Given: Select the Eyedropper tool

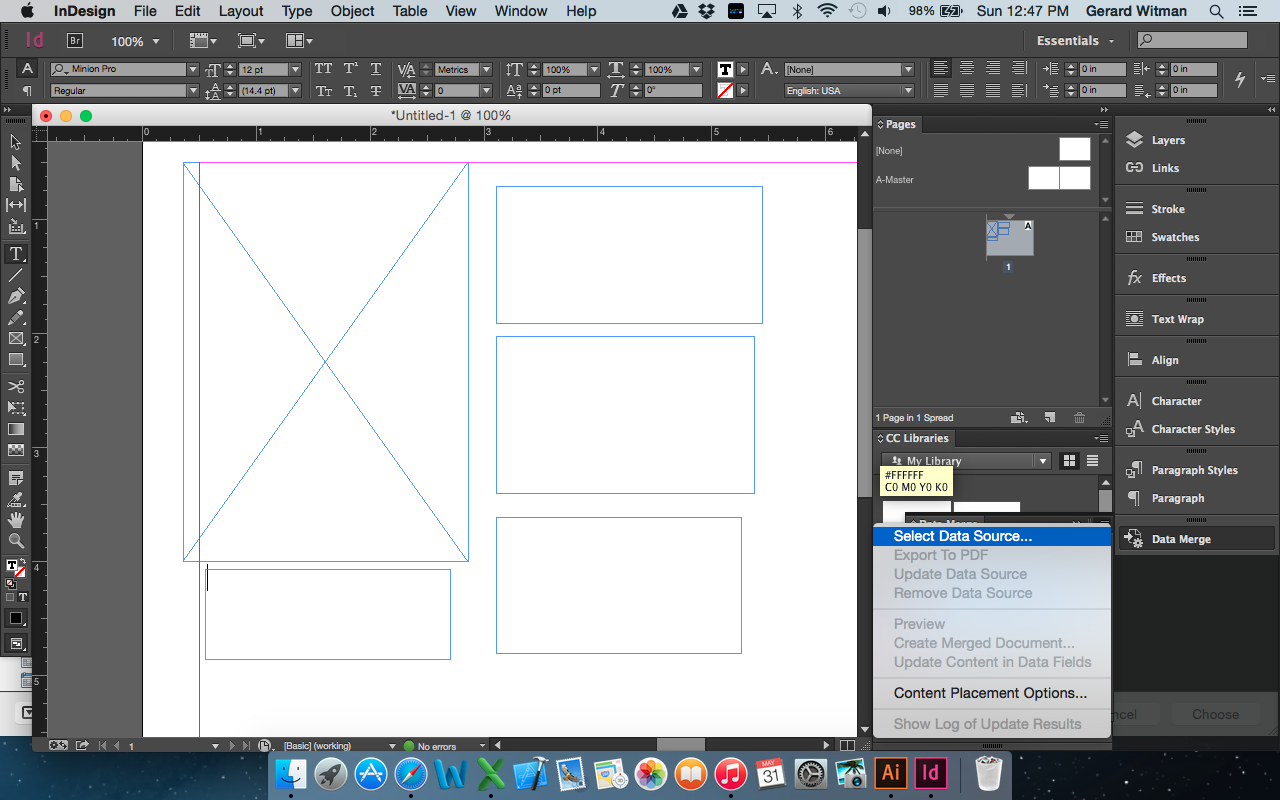Looking at the screenshot, I should (x=16, y=499).
